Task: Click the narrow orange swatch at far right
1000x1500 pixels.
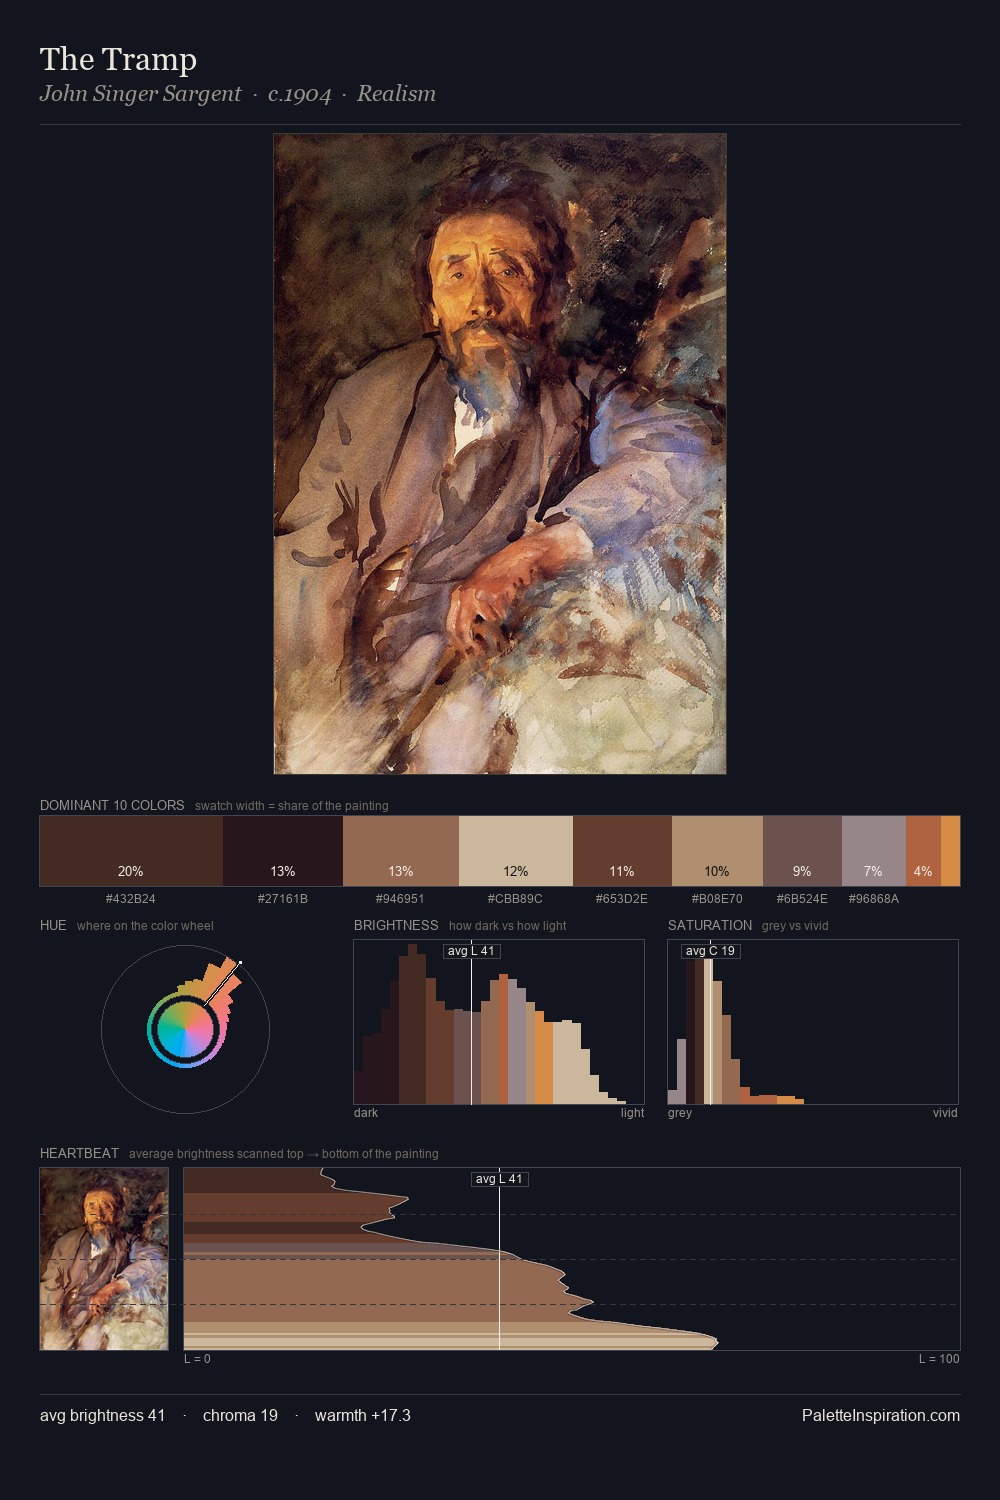Action: (x=950, y=851)
